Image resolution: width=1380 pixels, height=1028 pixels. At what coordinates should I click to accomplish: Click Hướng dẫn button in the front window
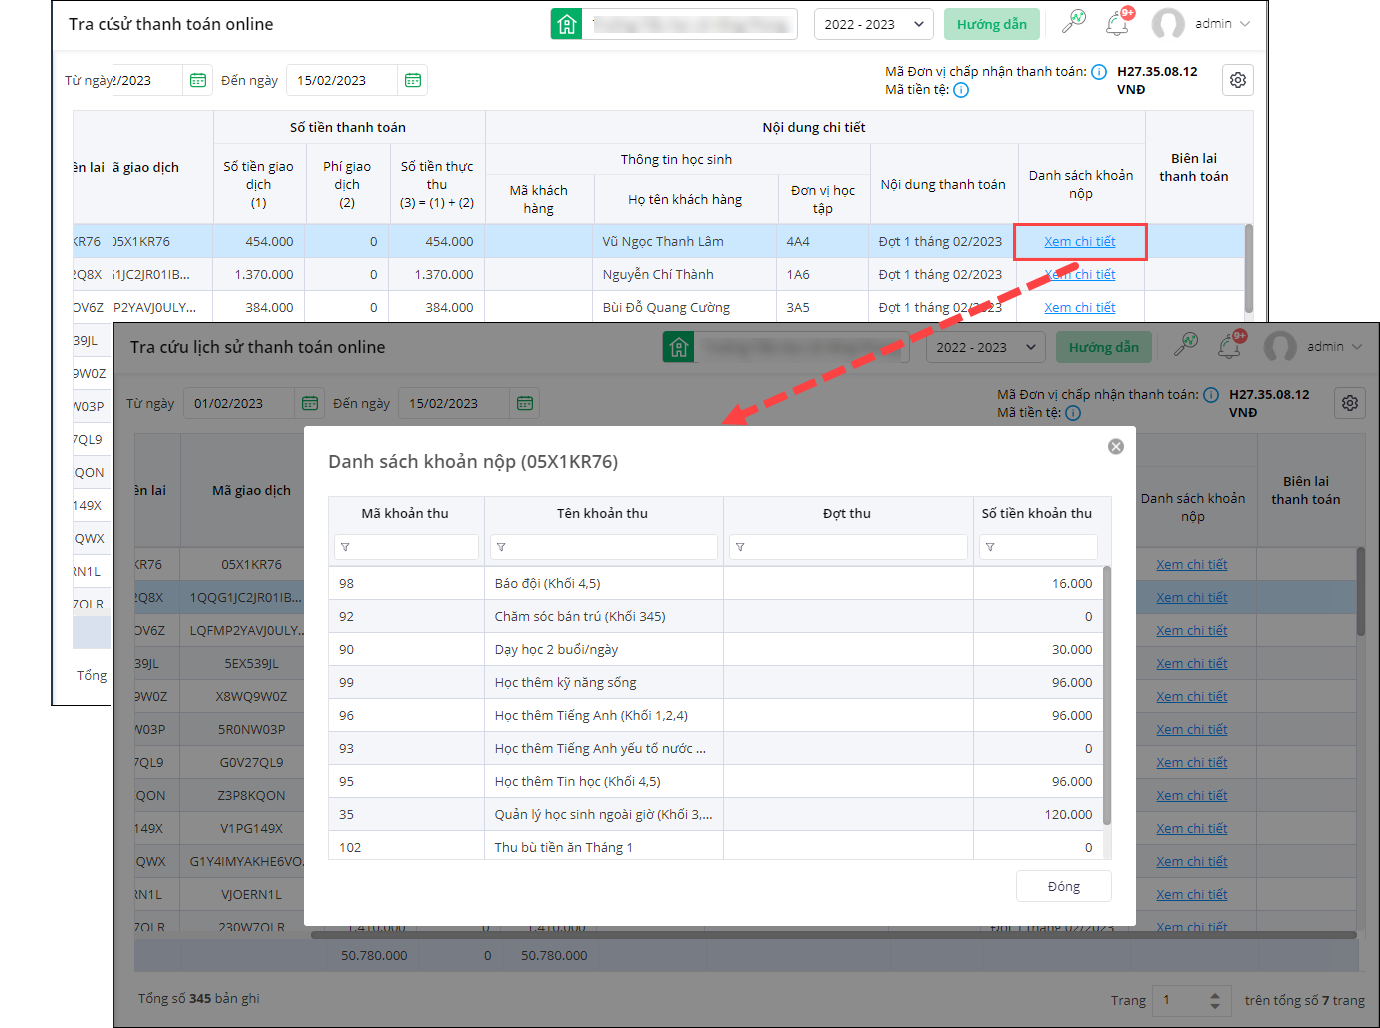coord(1104,347)
